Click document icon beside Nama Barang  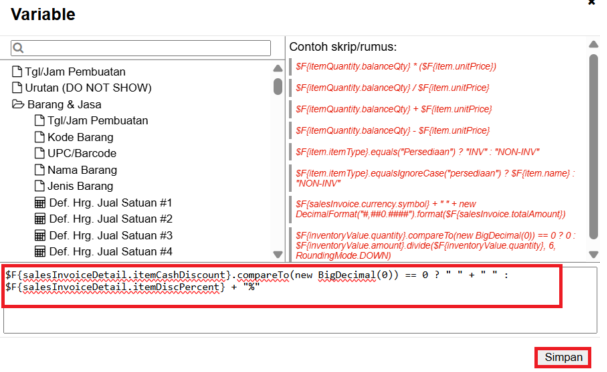(39, 170)
